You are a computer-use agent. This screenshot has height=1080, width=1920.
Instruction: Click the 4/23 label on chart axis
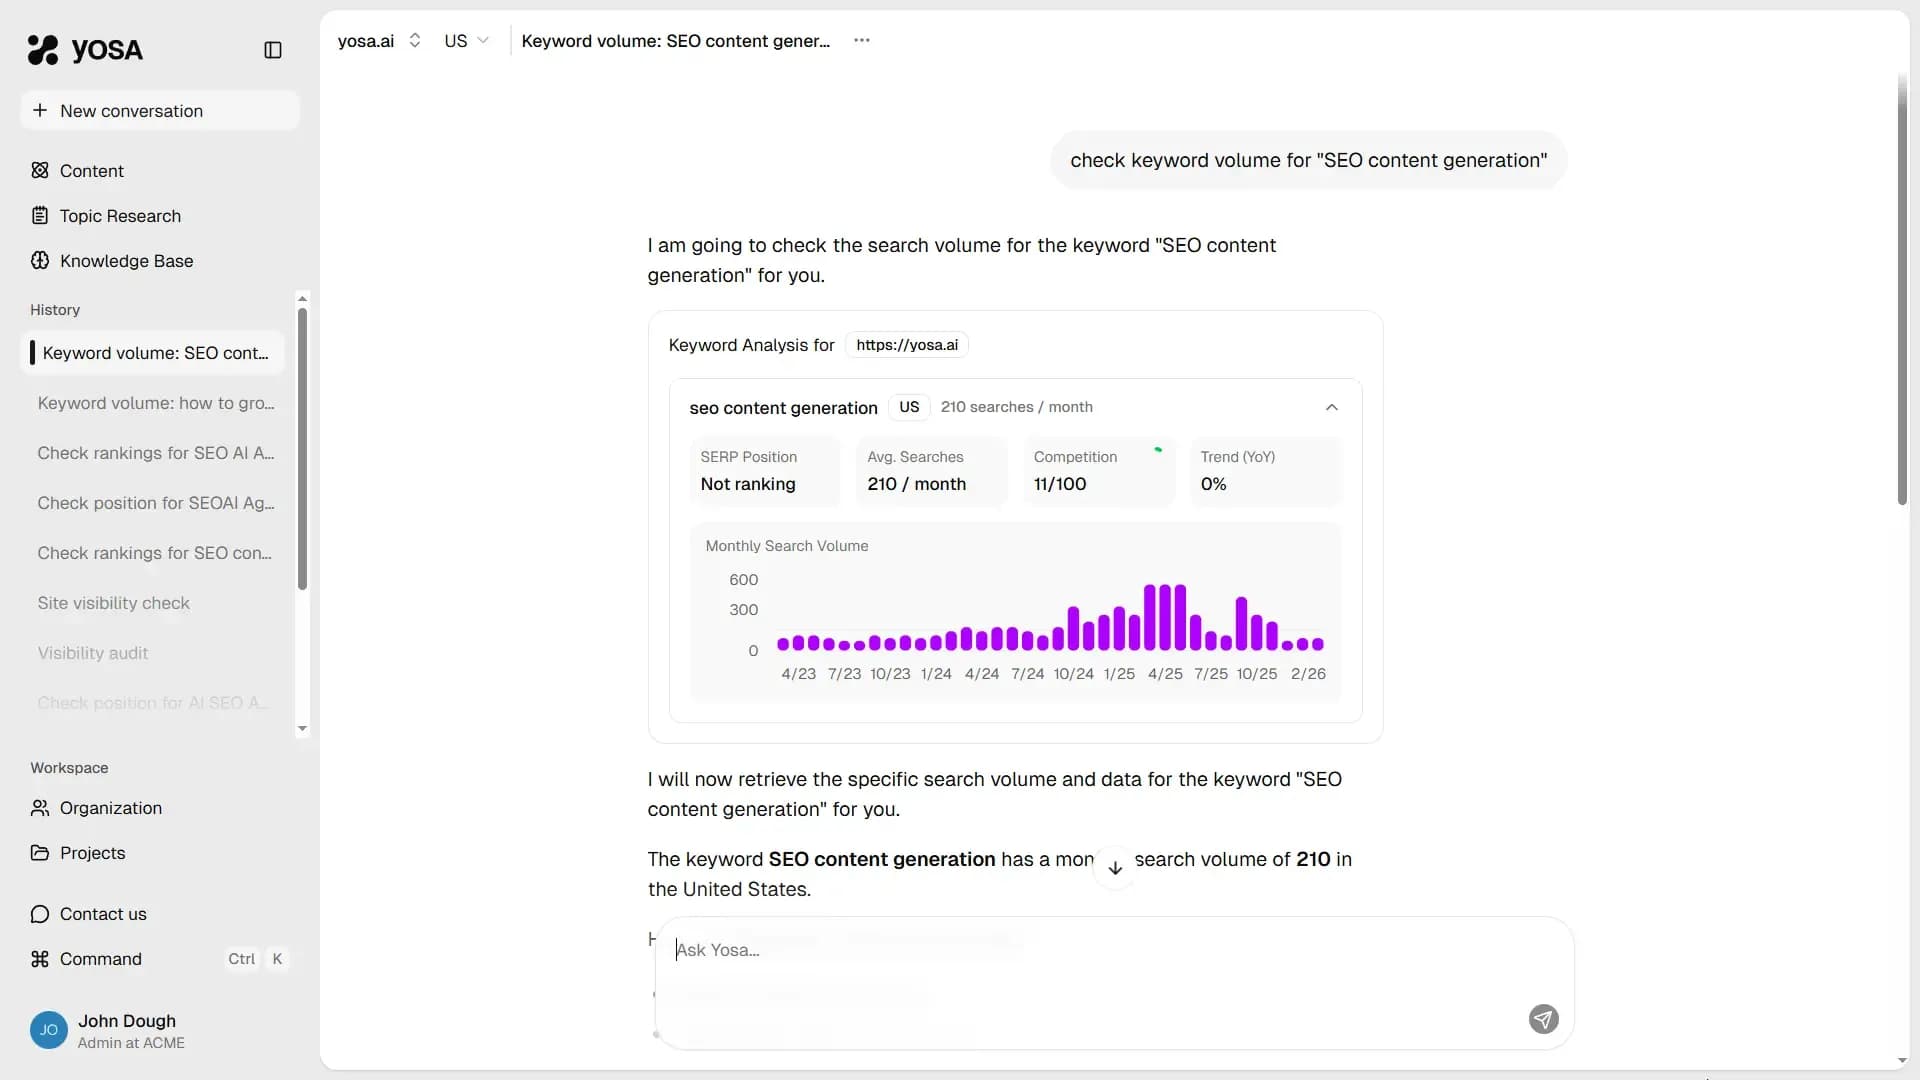coord(798,674)
